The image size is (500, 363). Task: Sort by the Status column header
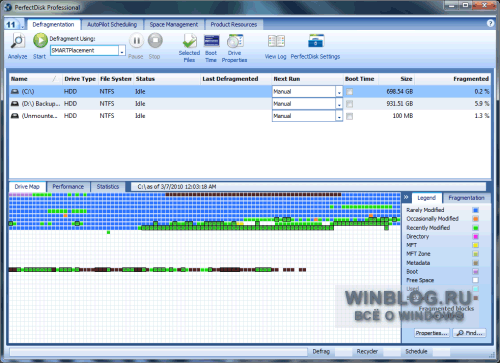[x=167, y=79]
